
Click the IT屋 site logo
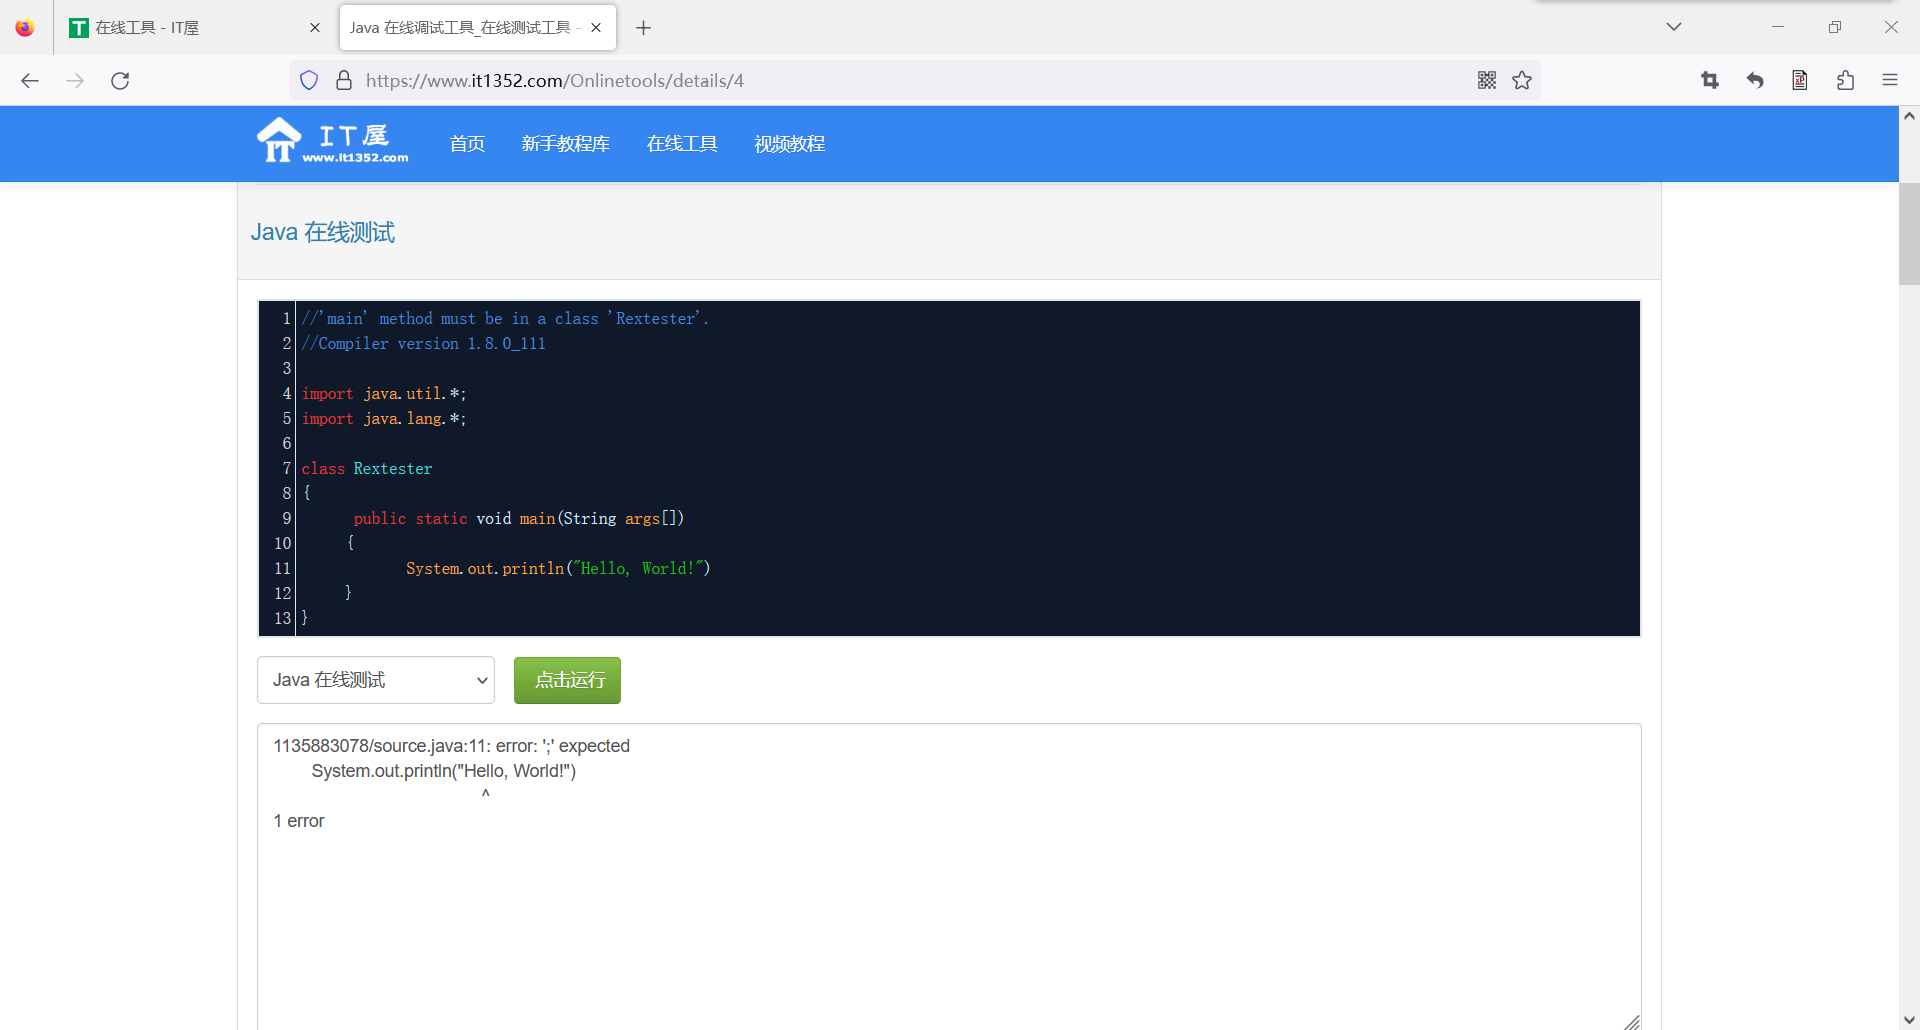pos(332,141)
